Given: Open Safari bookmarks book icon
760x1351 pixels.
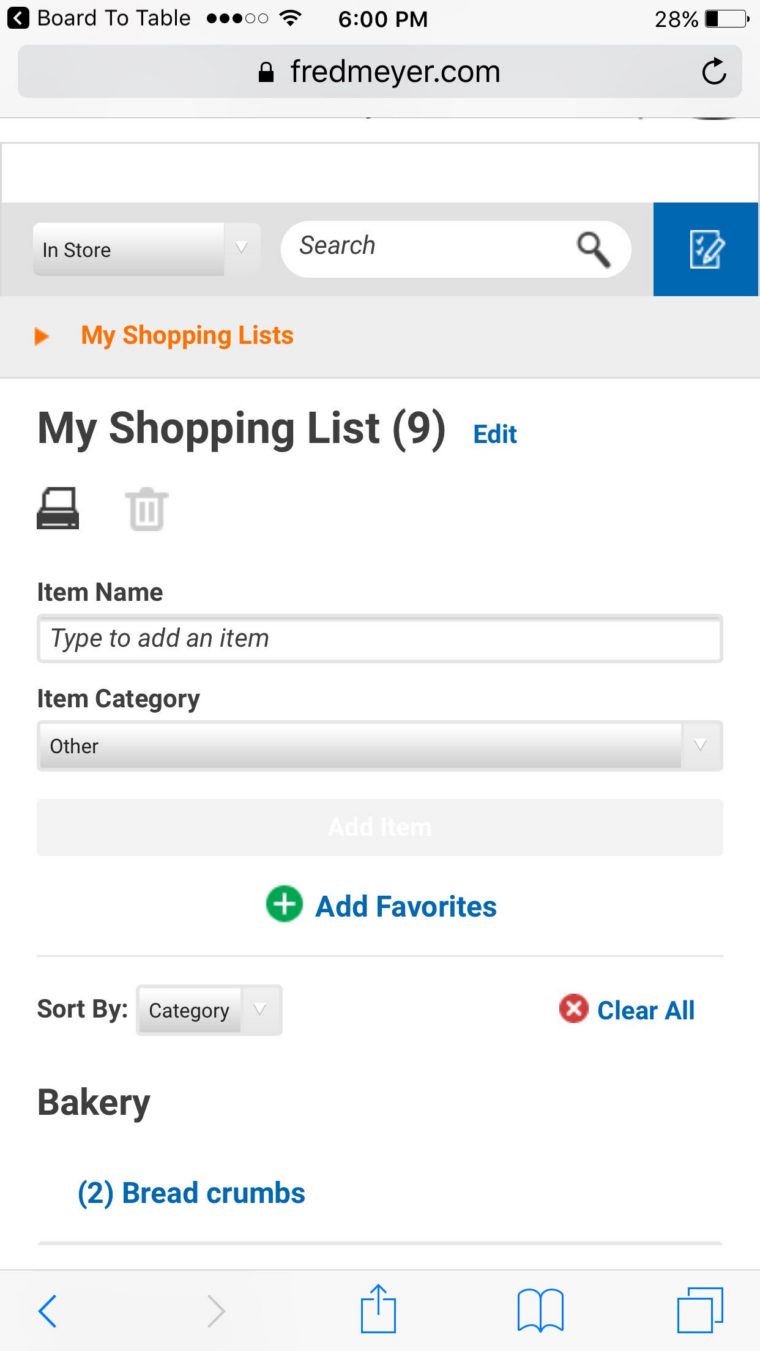Looking at the screenshot, I should click(x=540, y=1310).
